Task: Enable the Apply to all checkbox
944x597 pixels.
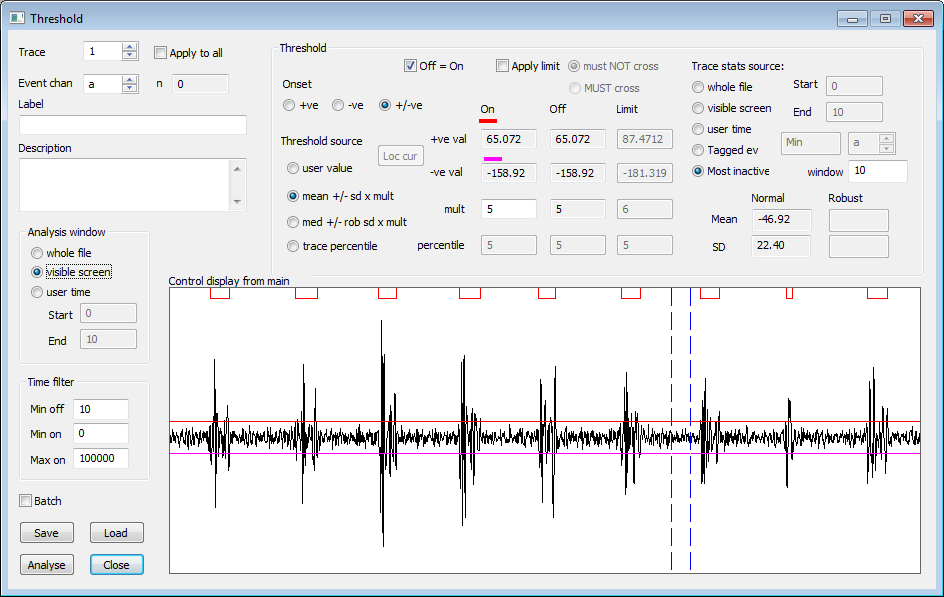Action: (161, 53)
